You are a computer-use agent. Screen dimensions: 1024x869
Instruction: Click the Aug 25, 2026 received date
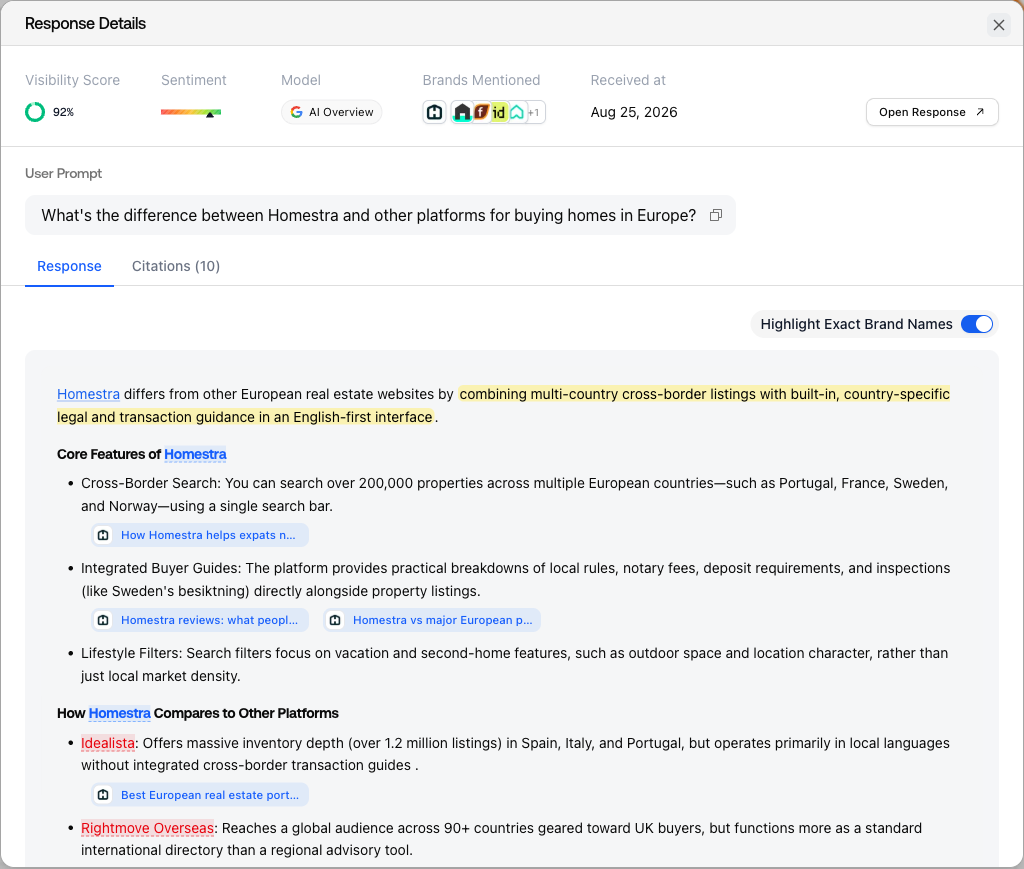tap(633, 112)
